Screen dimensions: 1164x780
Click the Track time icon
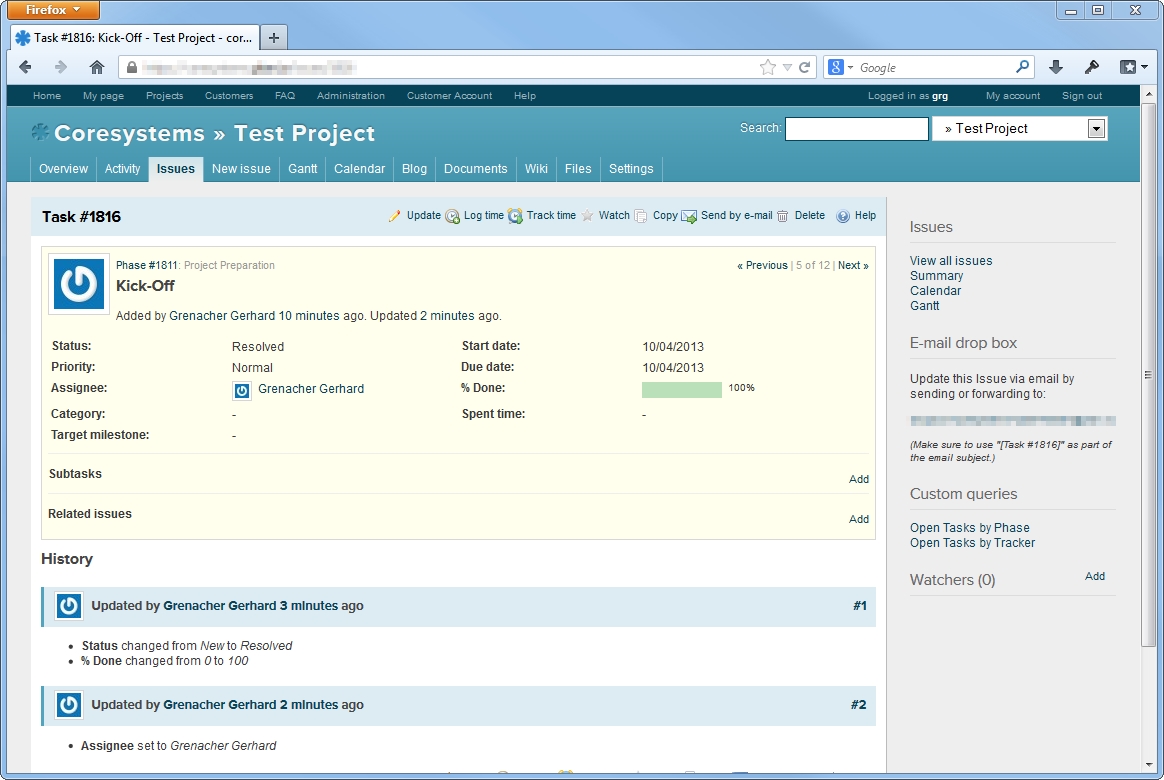(515, 216)
